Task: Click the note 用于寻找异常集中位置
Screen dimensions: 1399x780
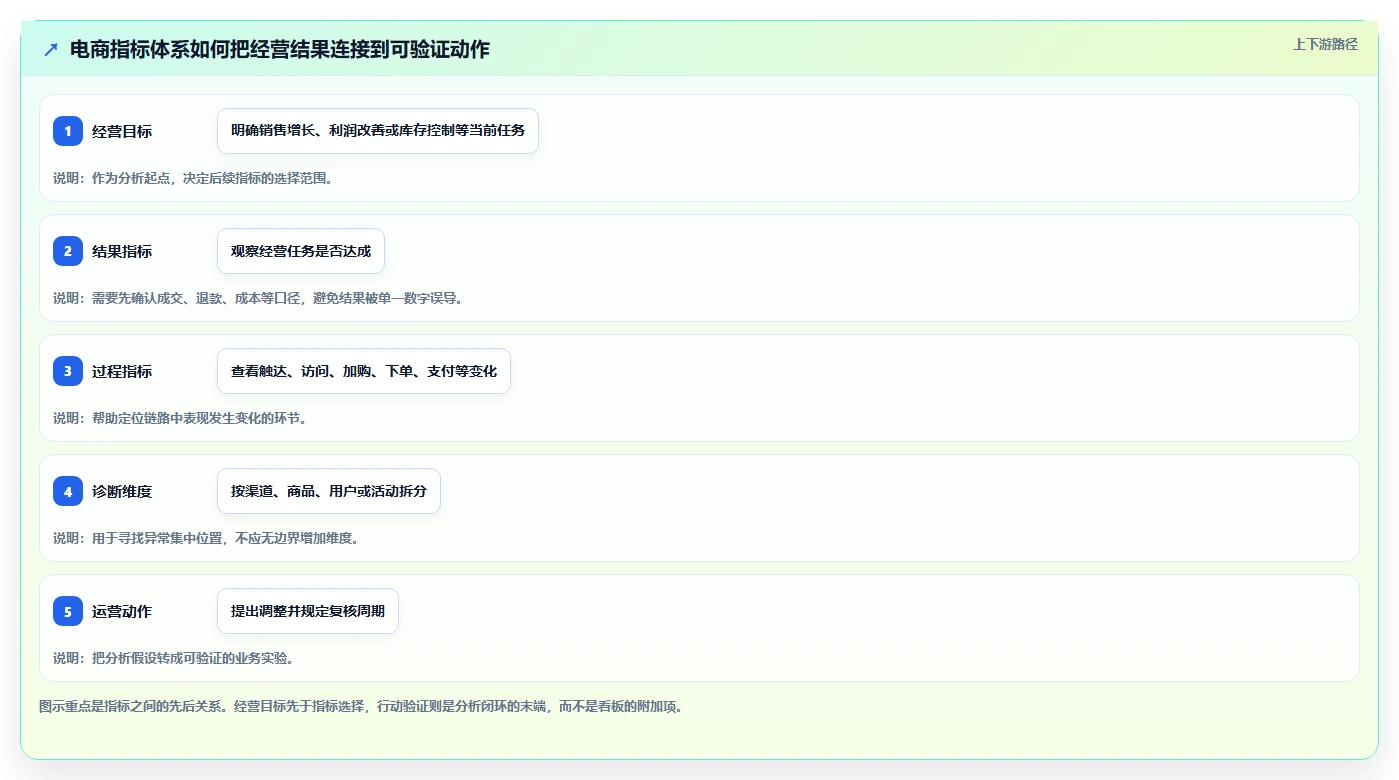Action: [x=205, y=538]
